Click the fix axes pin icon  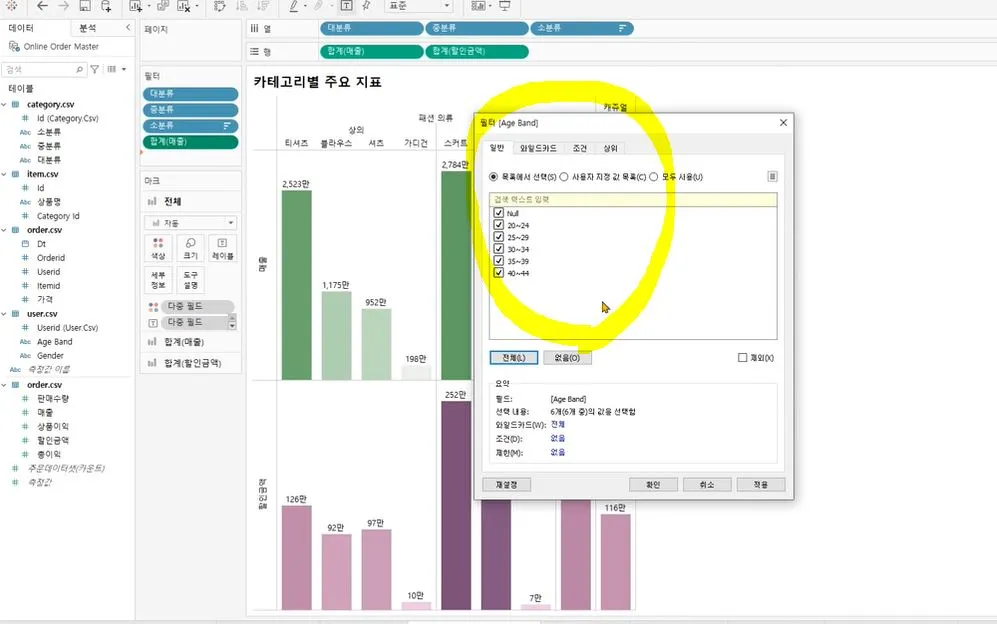[x=367, y=6]
